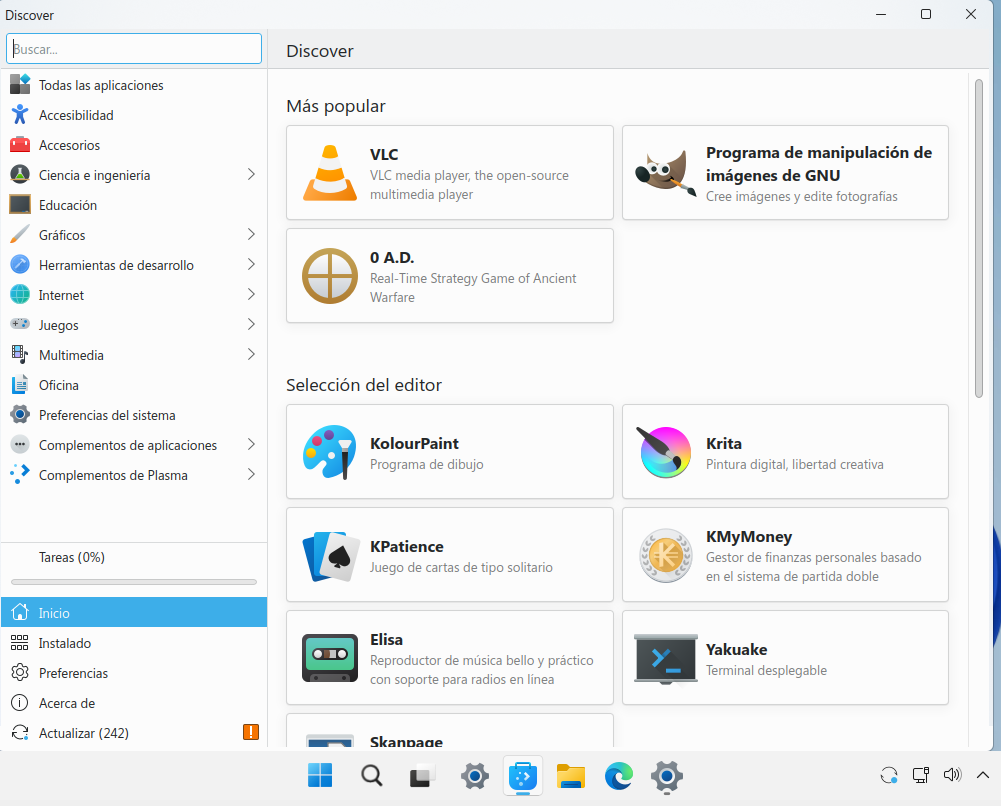This screenshot has height=806, width=1001.
Task: Expand the Juegos category arrow
Action: [x=251, y=325]
